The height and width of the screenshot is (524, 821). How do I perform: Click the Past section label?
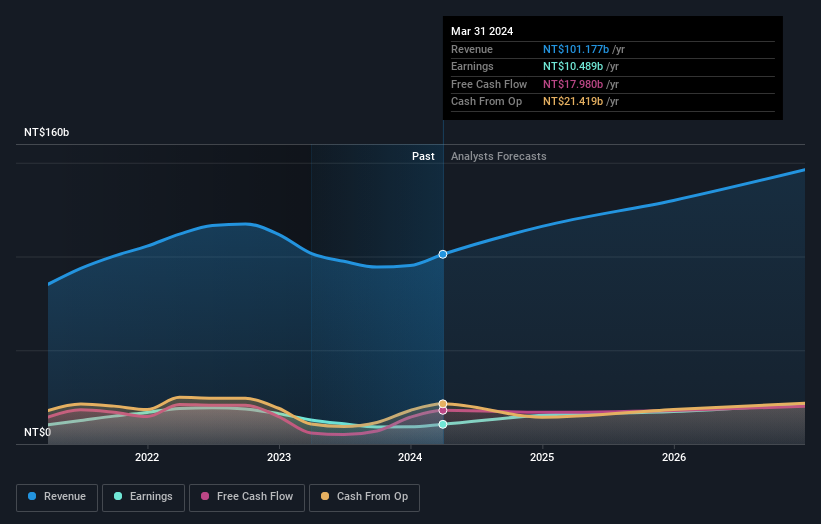point(423,156)
